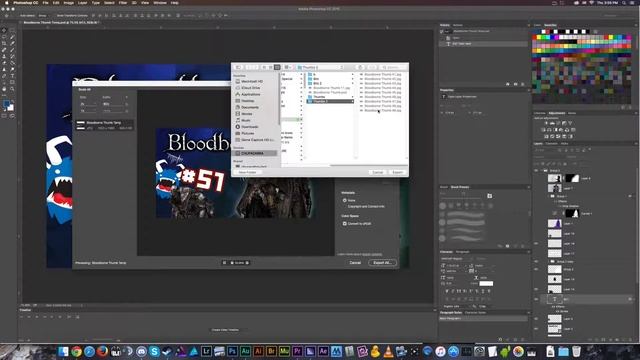640x360 pixels.
Task: Click the foreground color swatch
Action: [6, 104]
